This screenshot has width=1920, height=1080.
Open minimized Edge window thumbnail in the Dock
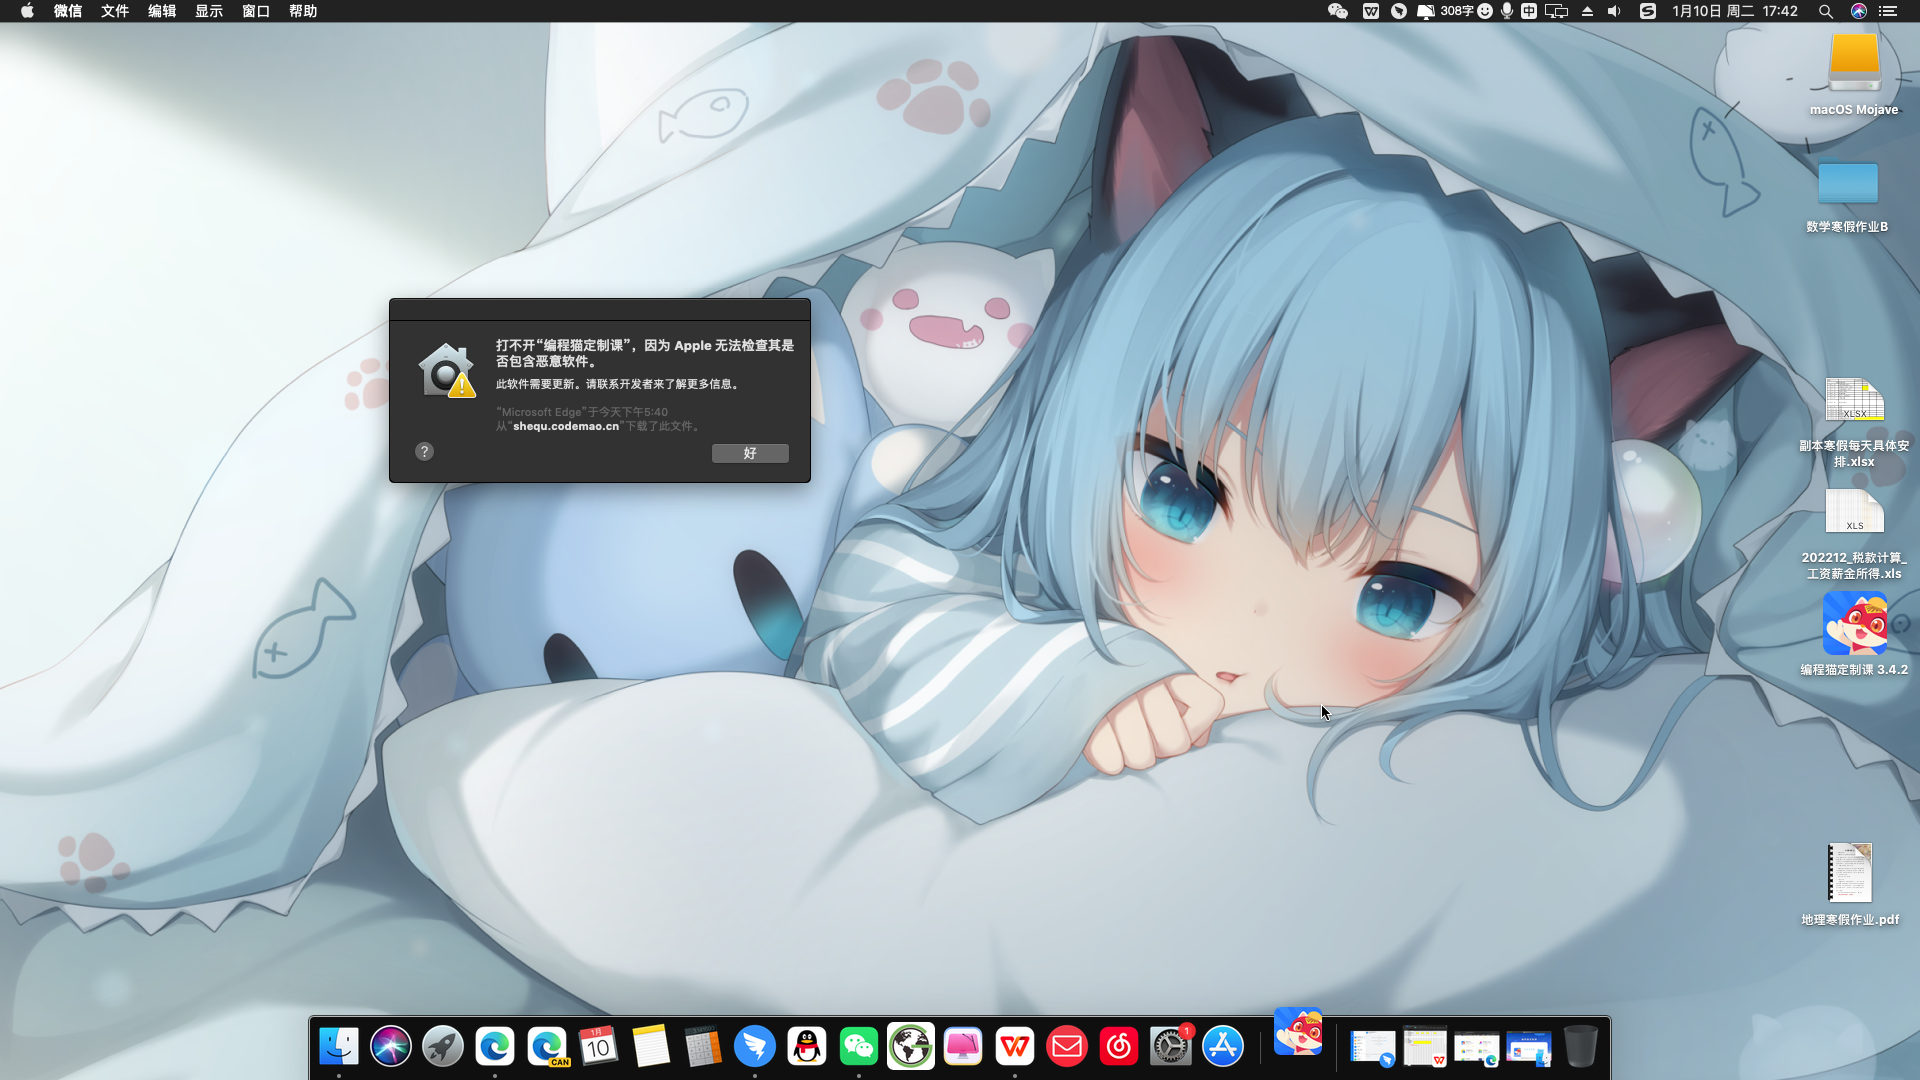tap(1477, 1048)
